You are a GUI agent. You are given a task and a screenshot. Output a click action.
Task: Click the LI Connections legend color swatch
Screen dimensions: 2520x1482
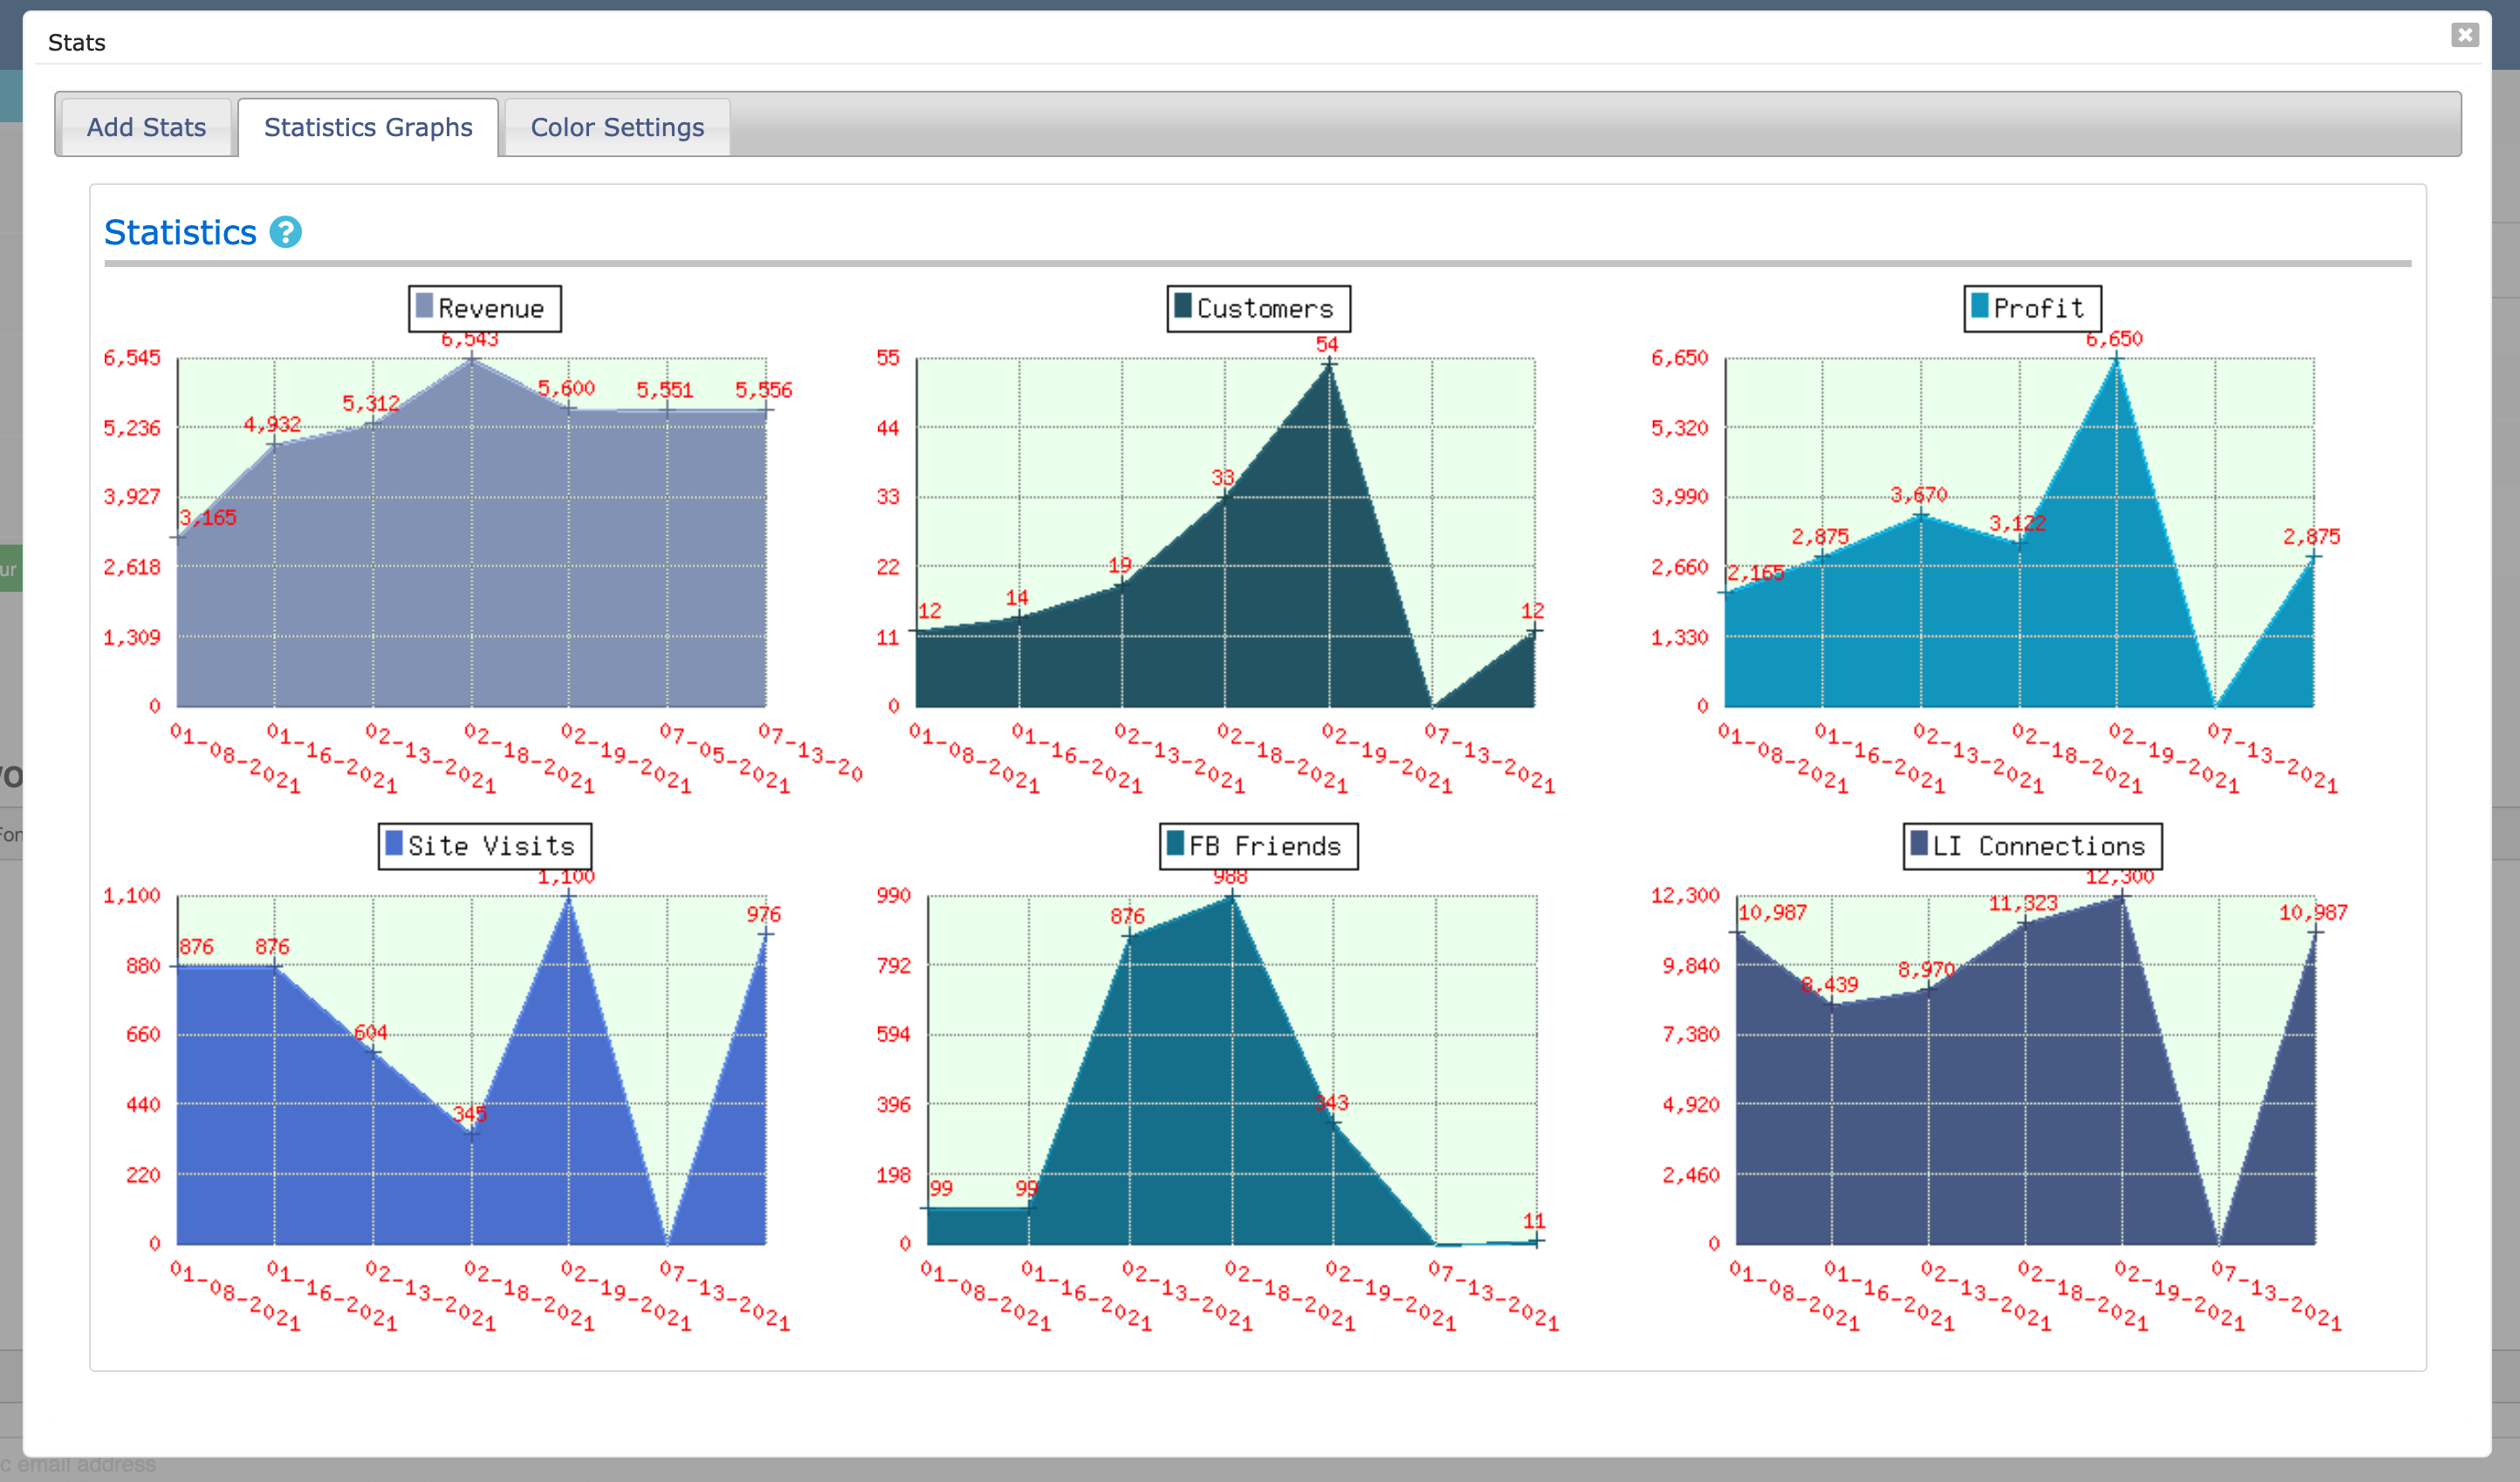(1919, 844)
